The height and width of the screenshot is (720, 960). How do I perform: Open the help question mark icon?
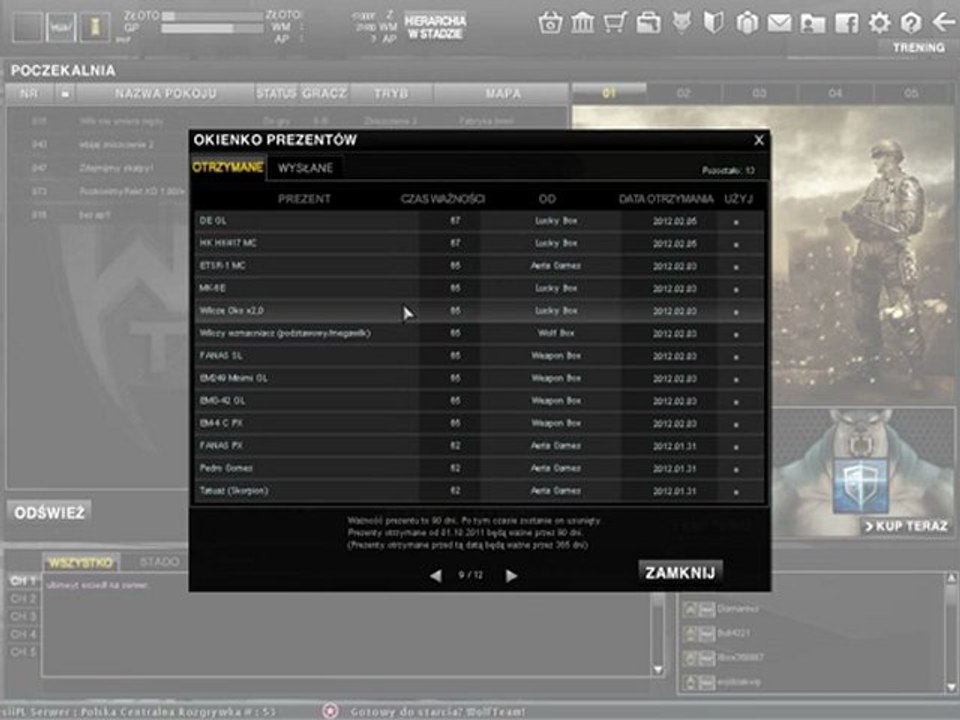pyautogui.click(x=911, y=23)
